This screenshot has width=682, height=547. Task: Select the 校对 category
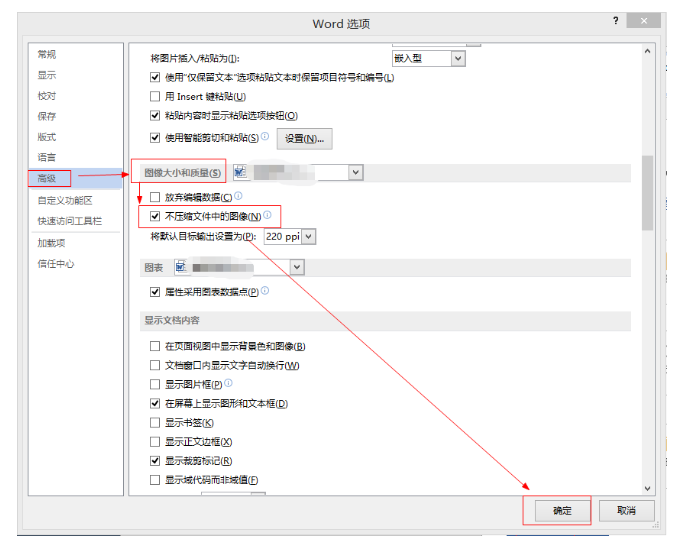(x=47, y=96)
